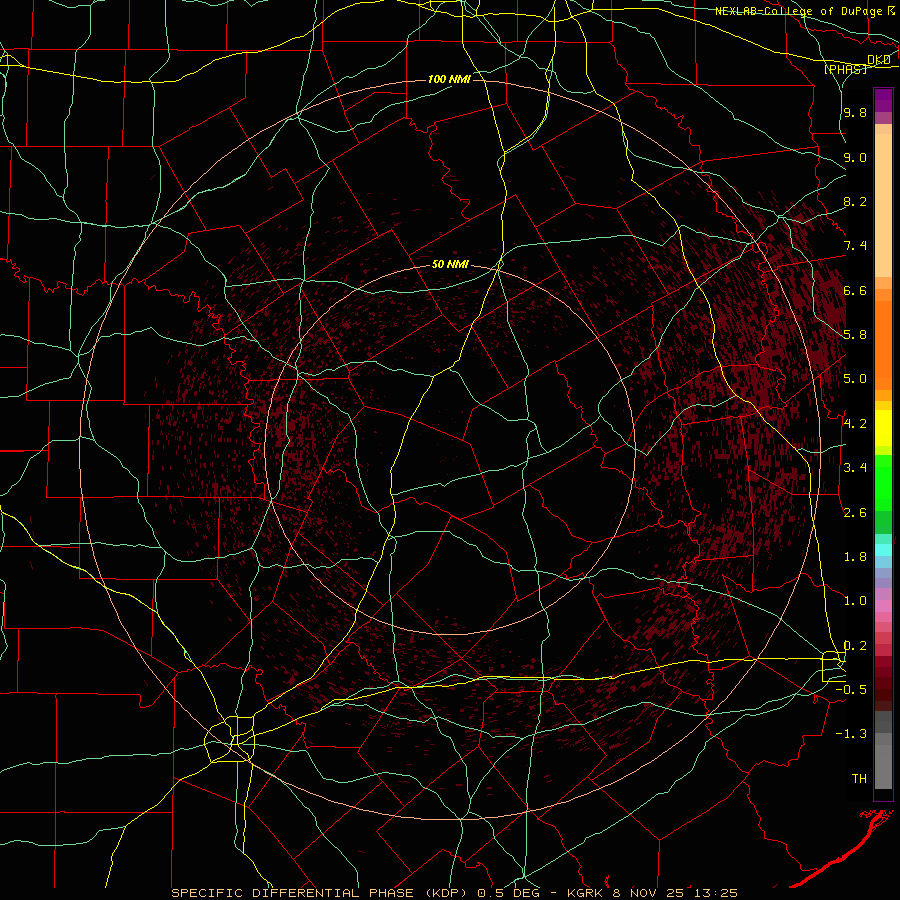Click the 9.0 color scale value
900x900 pixels.
click(x=855, y=157)
